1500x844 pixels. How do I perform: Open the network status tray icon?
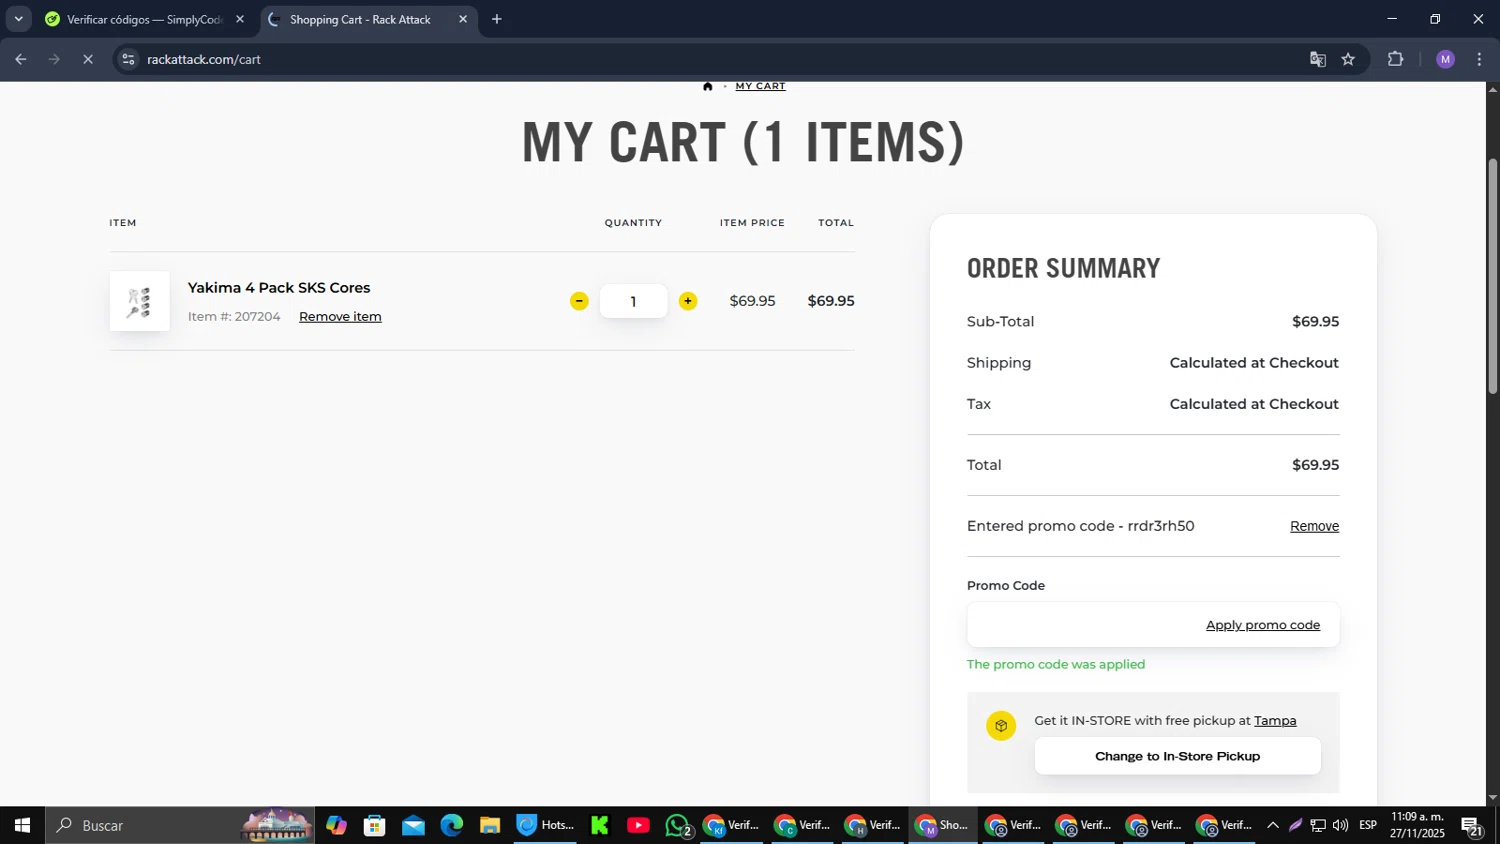click(1318, 825)
